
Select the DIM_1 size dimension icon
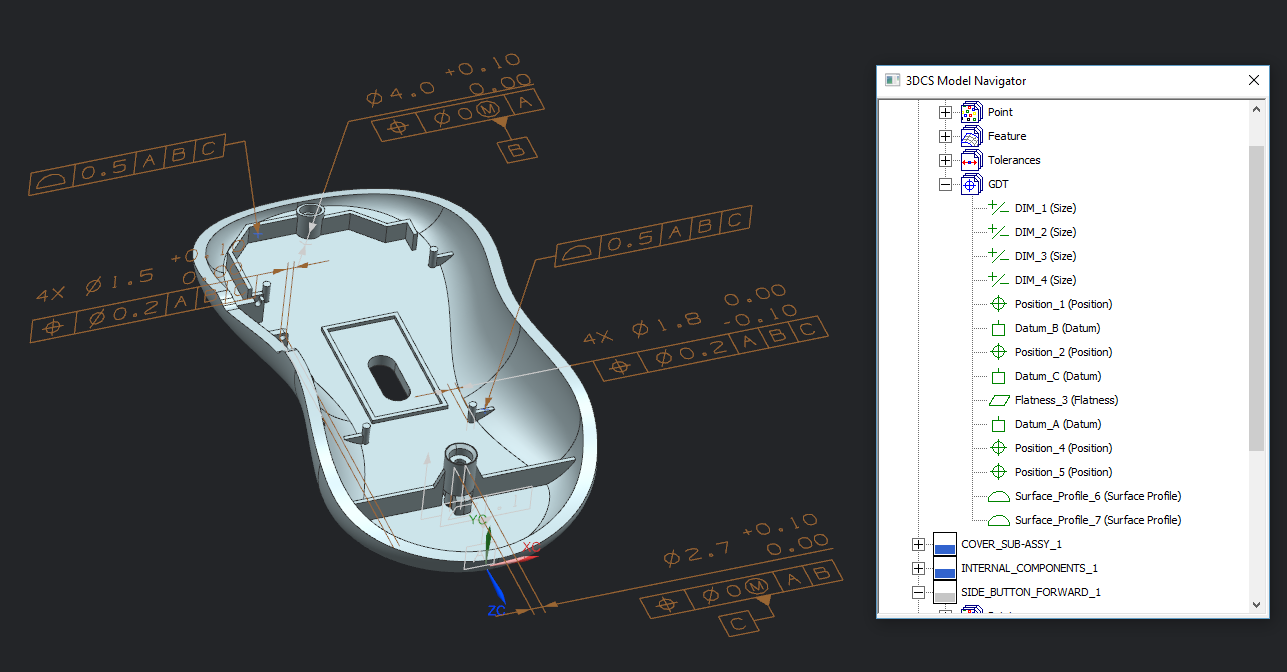point(997,207)
